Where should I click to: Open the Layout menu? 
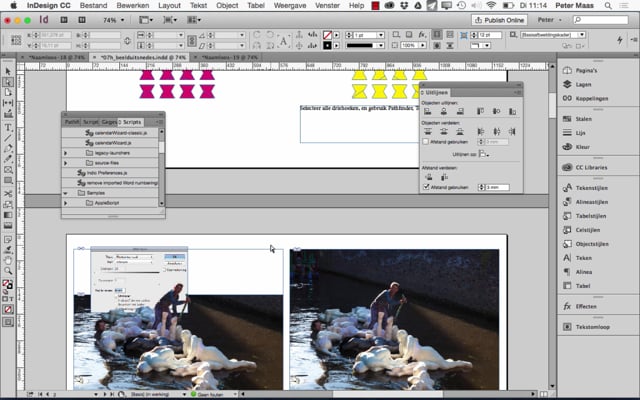169,6
